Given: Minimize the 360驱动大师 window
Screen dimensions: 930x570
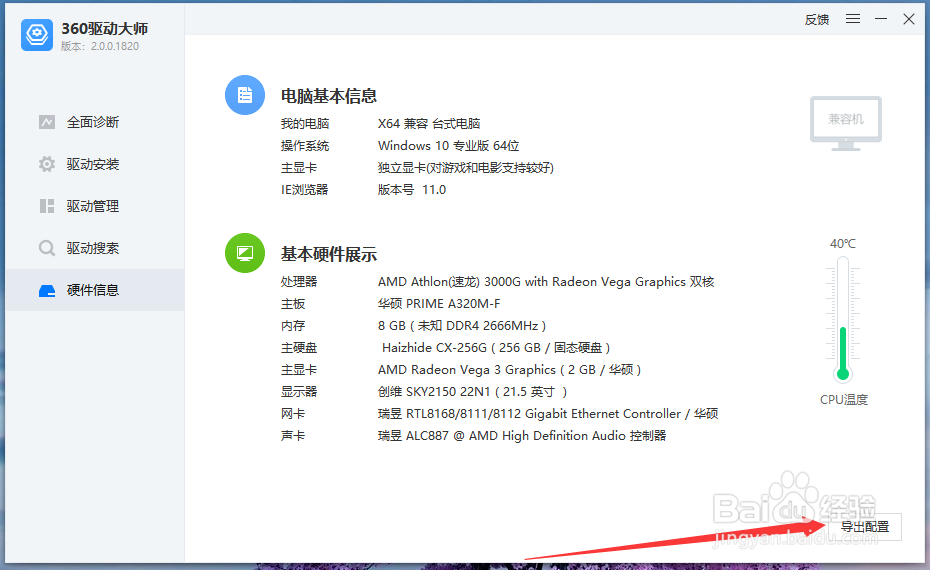Looking at the screenshot, I should (881, 19).
